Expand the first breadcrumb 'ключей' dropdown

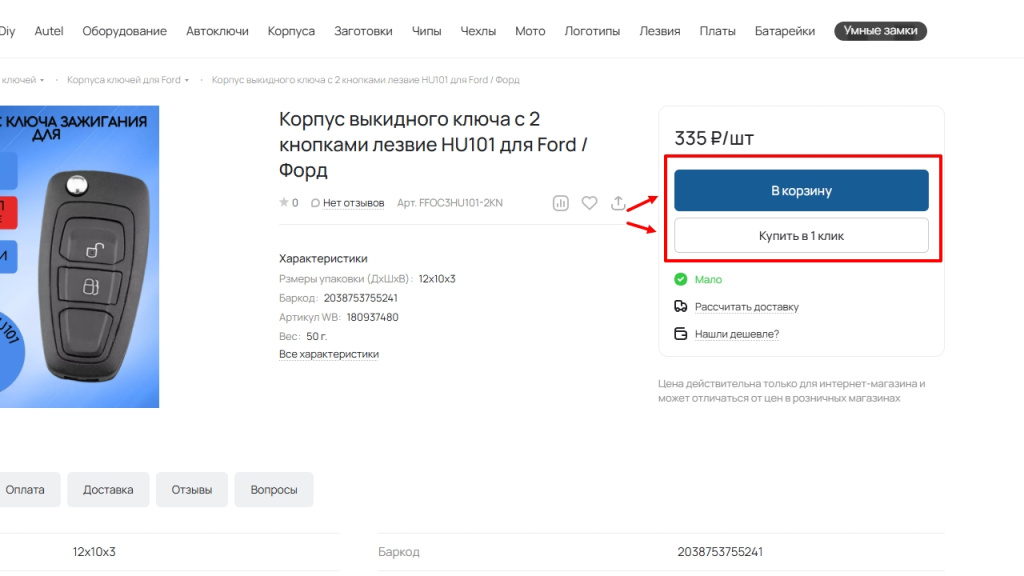[25, 79]
